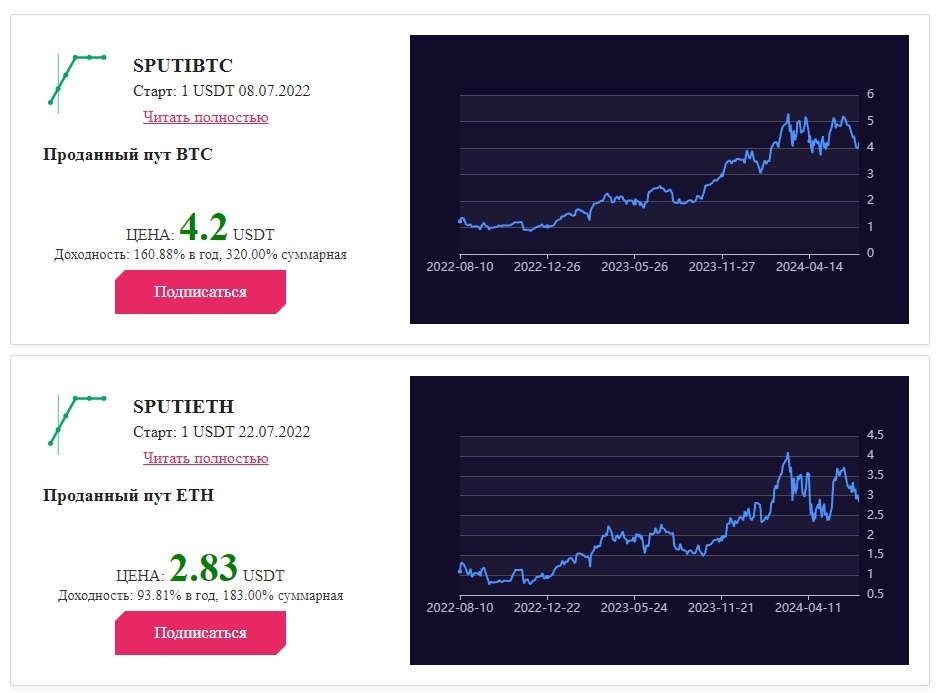The image size is (937, 693).
Task: Click the "Проданный пут ETH" heading
Action: 128,495
